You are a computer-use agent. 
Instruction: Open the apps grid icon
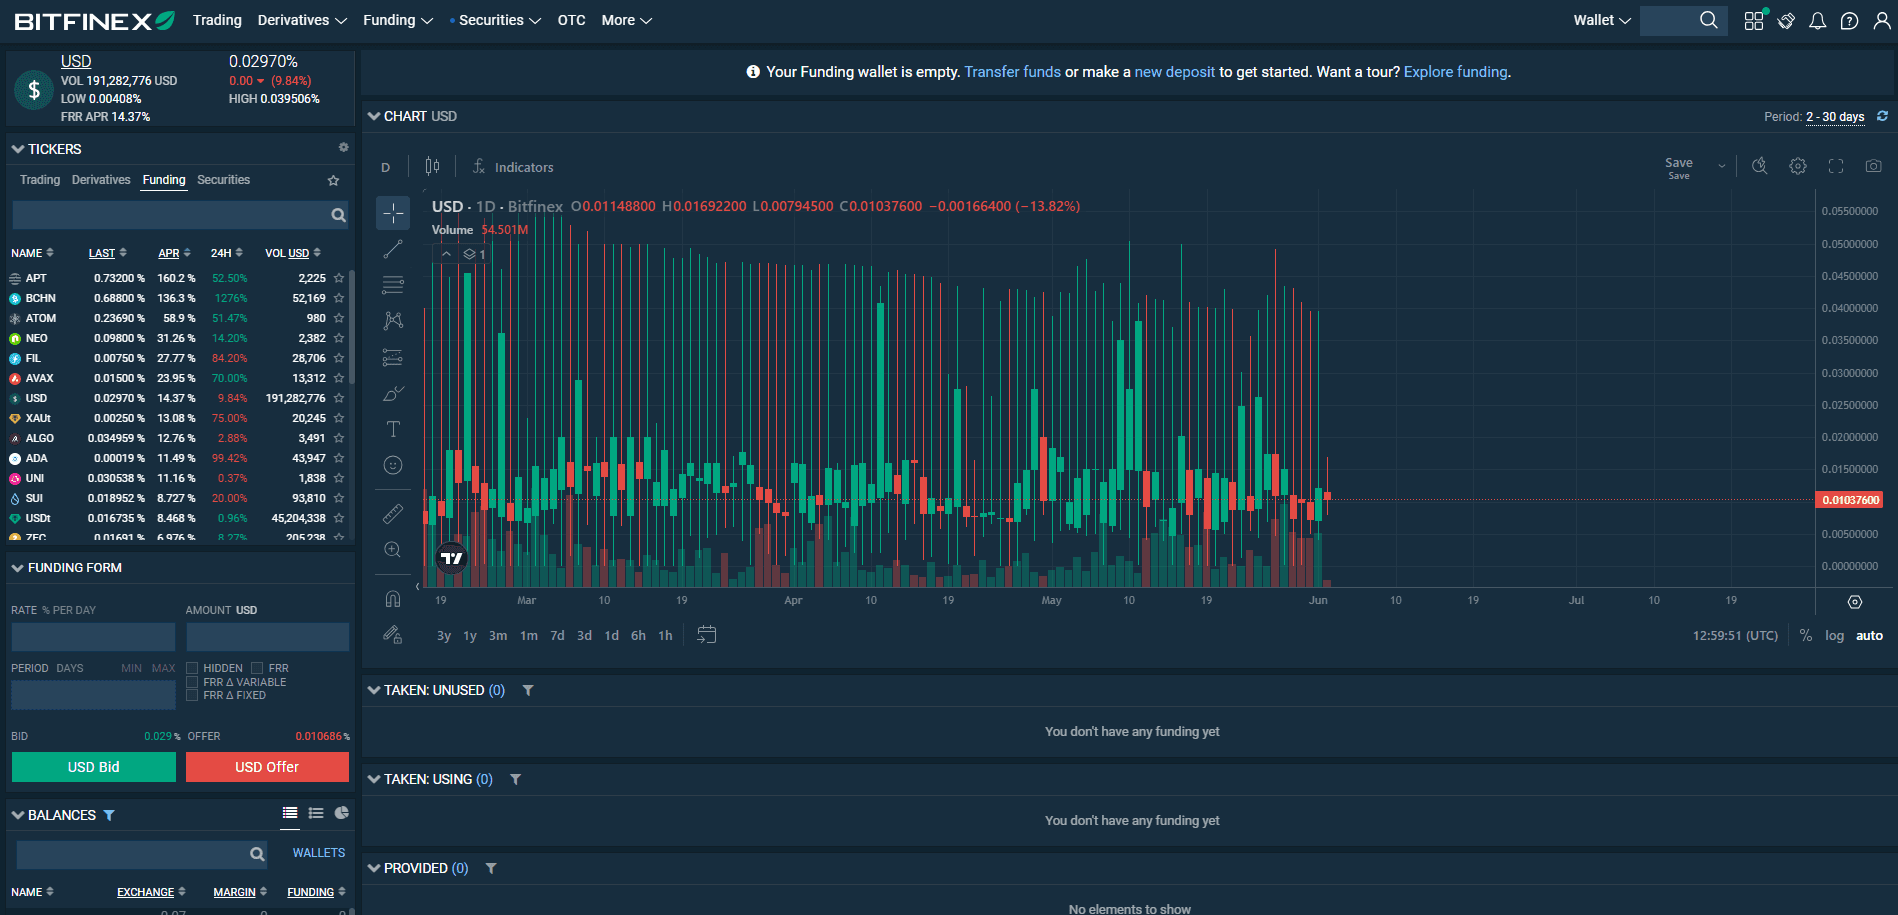[x=1754, y=21]
